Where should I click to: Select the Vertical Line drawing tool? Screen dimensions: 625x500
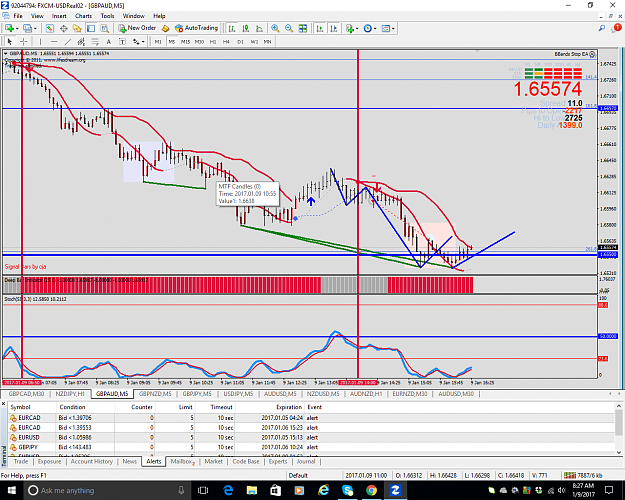pos(40,41)
